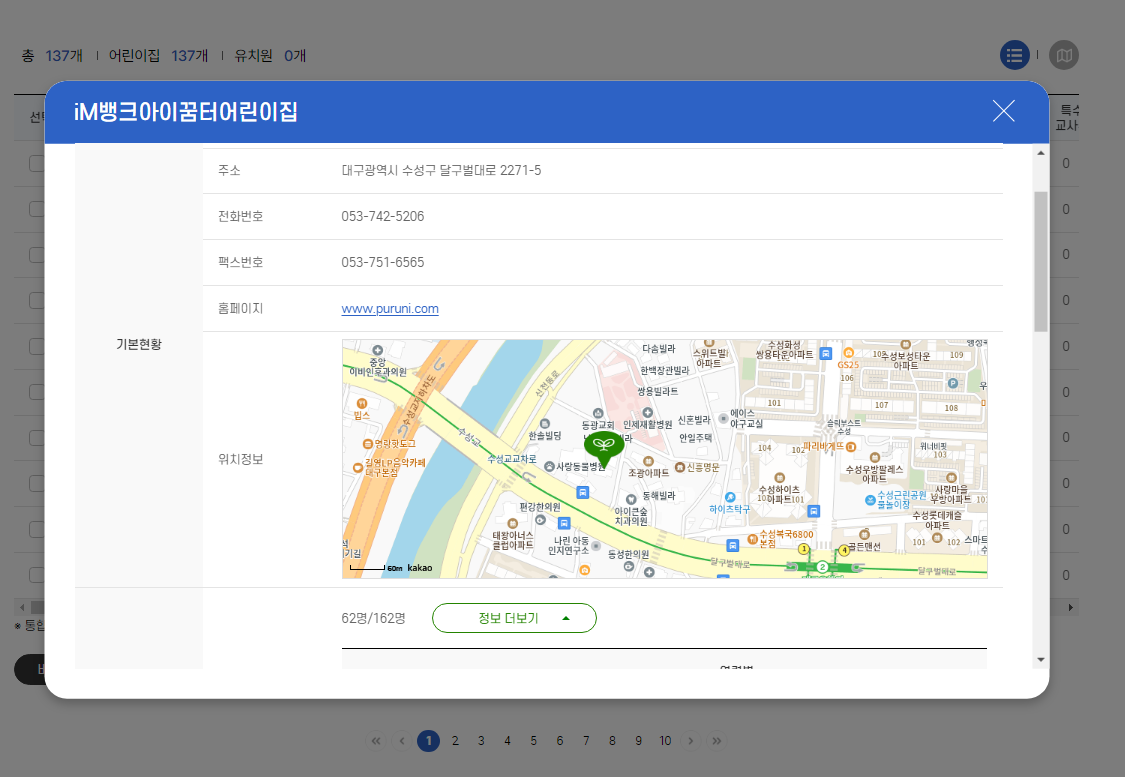Screen dimensions: 1125x777
Task: Click table horizontal scrollbar right arrow
Action: point(1070,607)
